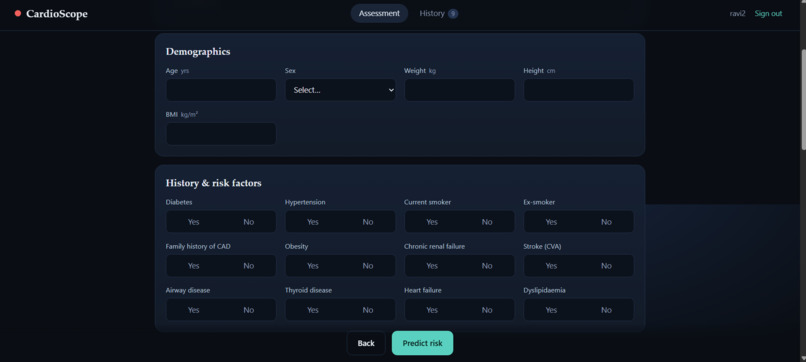
Task: Select Yes for Airway disease
Action: point(194,310)
